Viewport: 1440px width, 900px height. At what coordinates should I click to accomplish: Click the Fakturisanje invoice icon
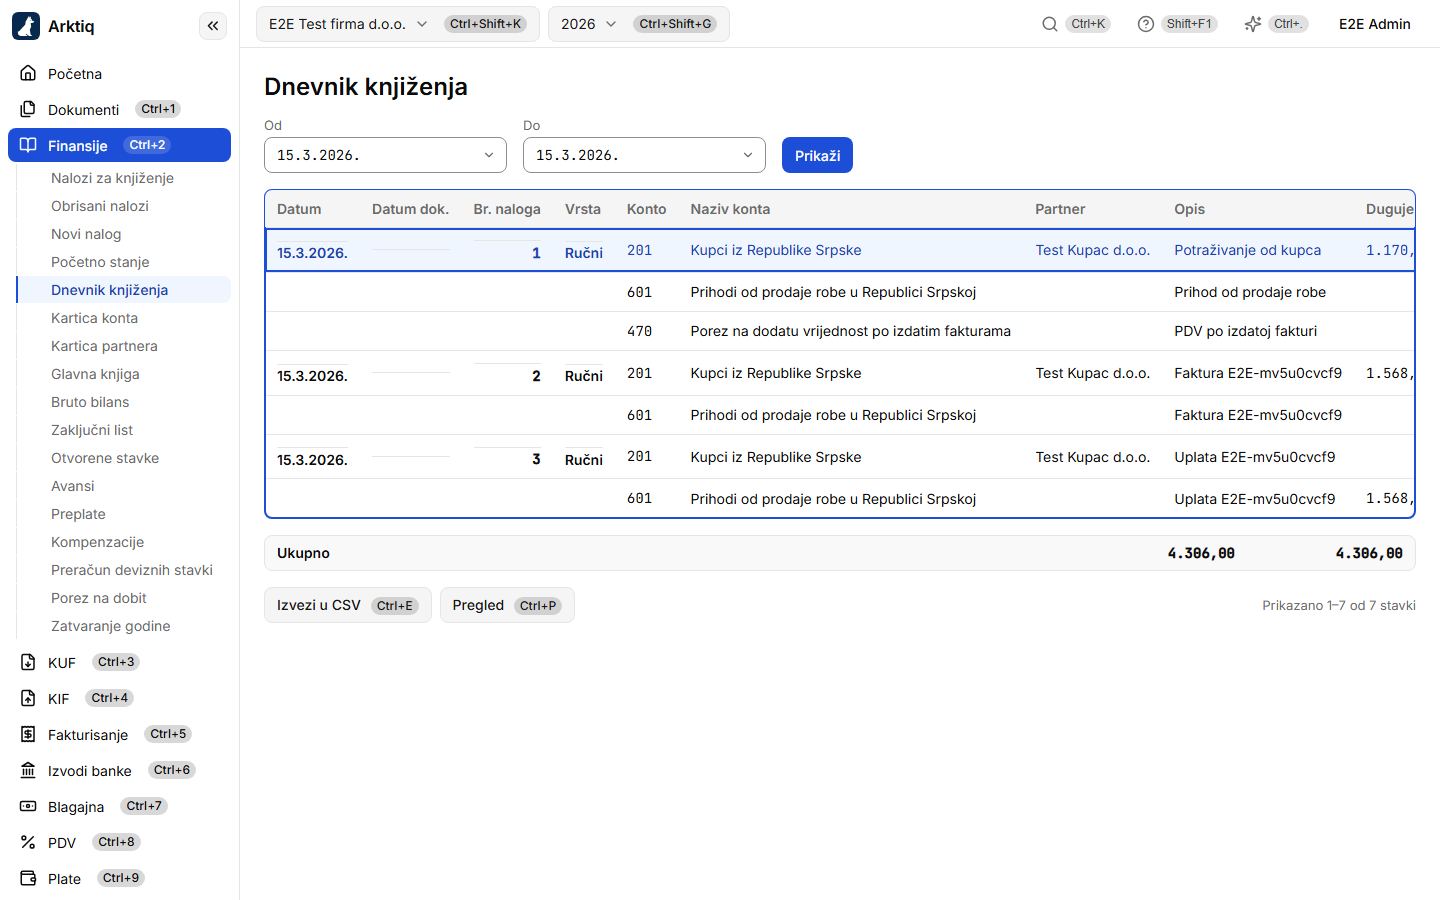(28, 734)
